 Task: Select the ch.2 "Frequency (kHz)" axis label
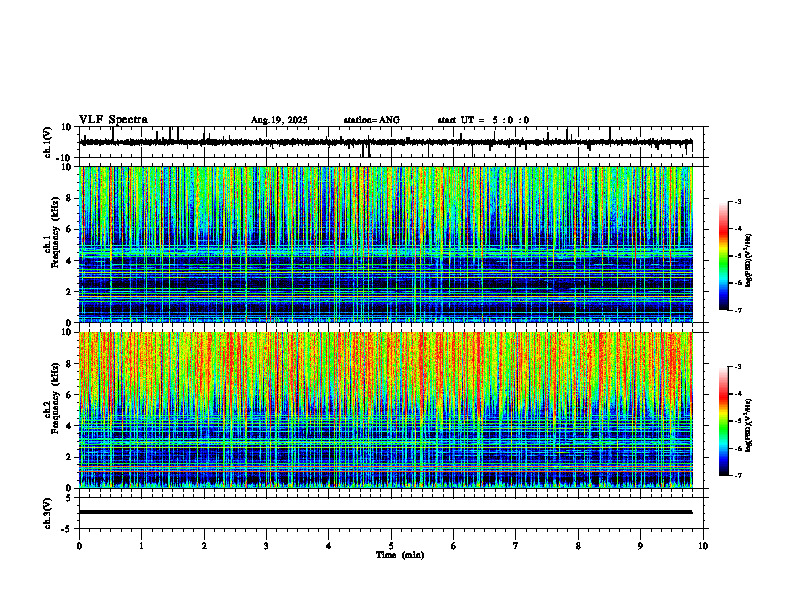coord(54,398)
